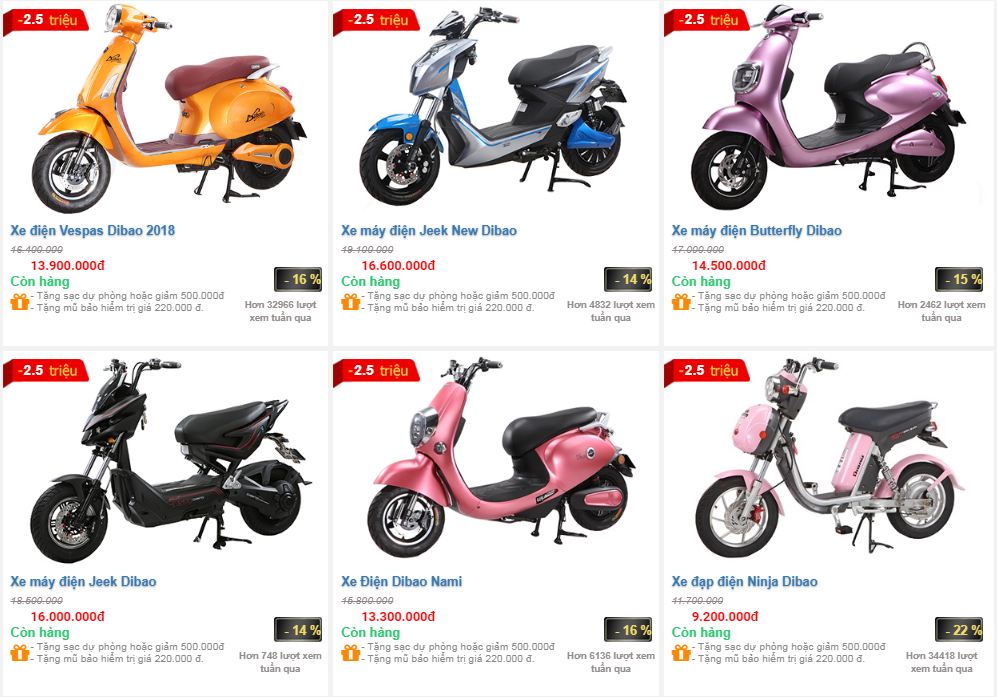Select the orange Vespas scooter image
This screenshot has width=997, height=697.
[x=168, y=108]
